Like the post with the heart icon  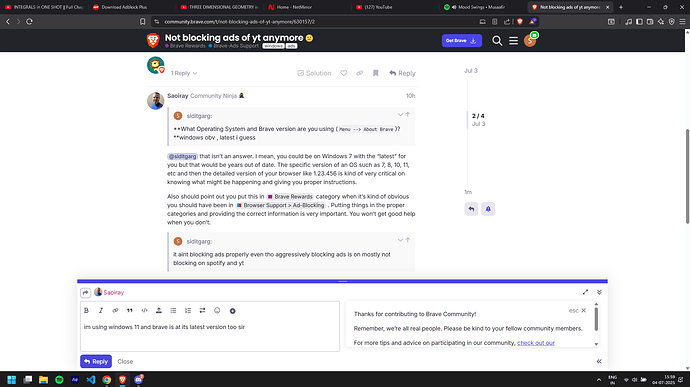[x=344, y=73]
